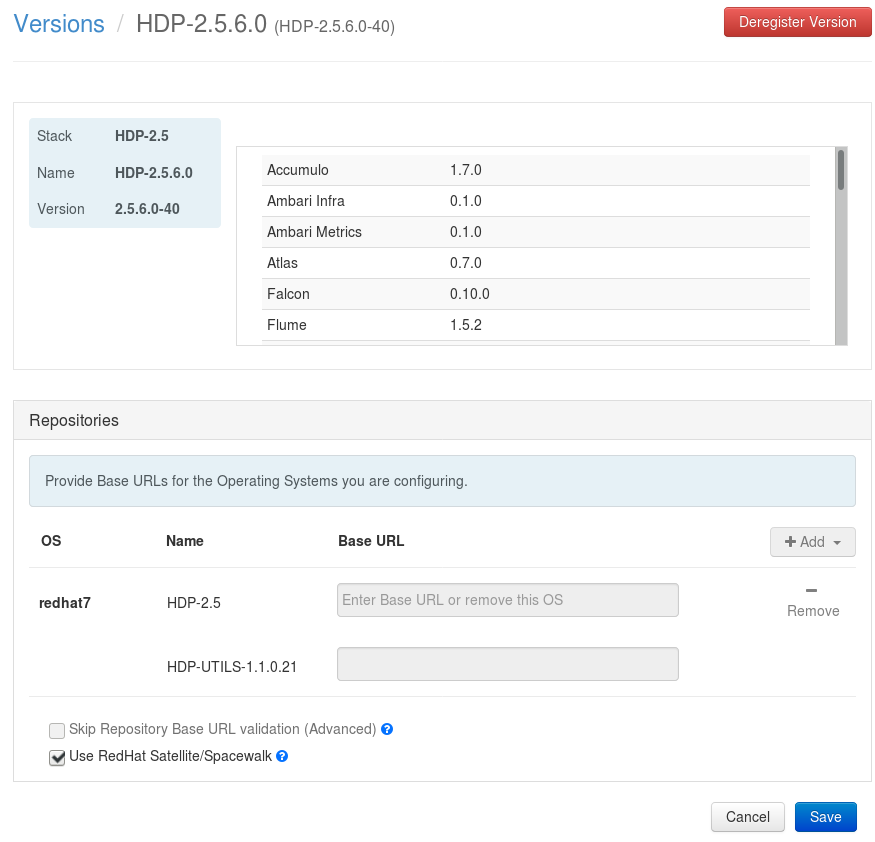Screen dimensions: 875x842
Task: Open the Add OS dropdown
Action: point(812,542)
